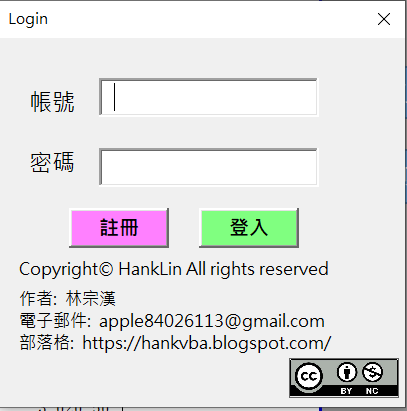Click the Login title bar text

click(28, 19)
